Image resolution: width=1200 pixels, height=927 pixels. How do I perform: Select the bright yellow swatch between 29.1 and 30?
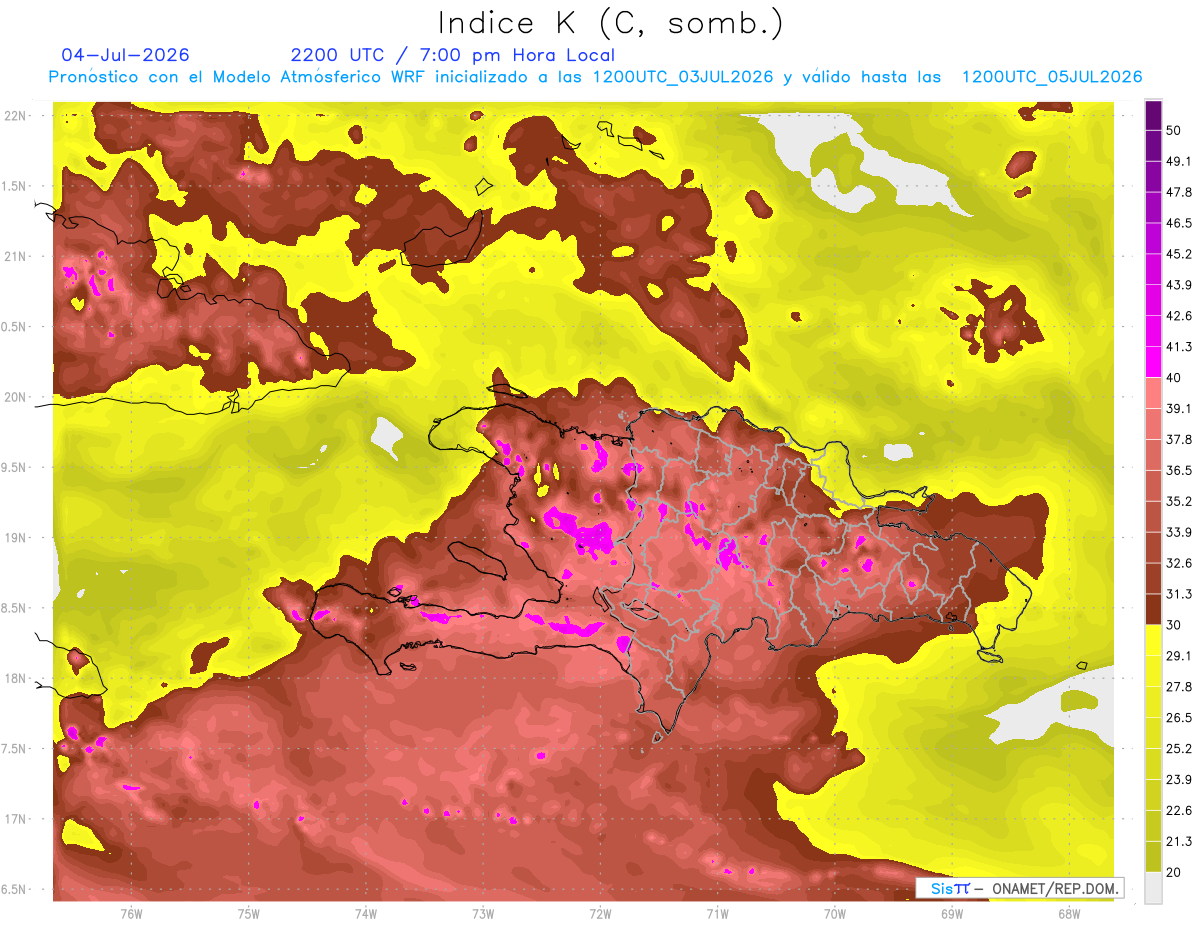coord(1153,640)
